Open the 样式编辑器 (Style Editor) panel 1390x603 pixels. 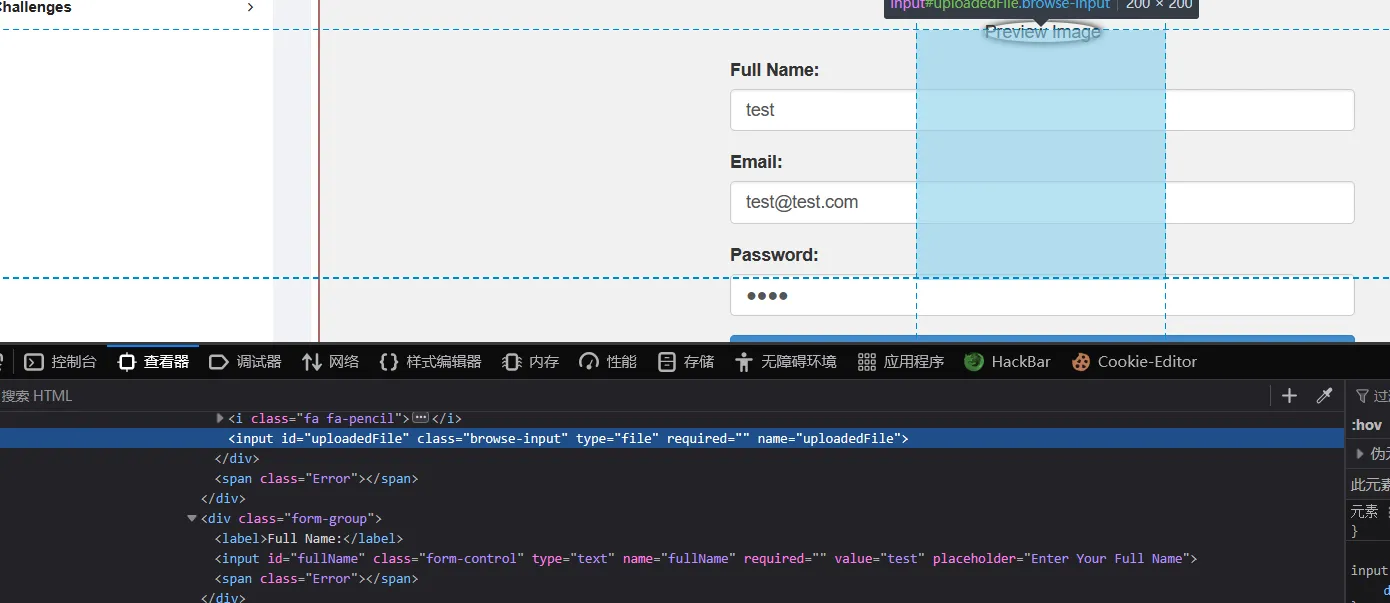click(431, 362)
